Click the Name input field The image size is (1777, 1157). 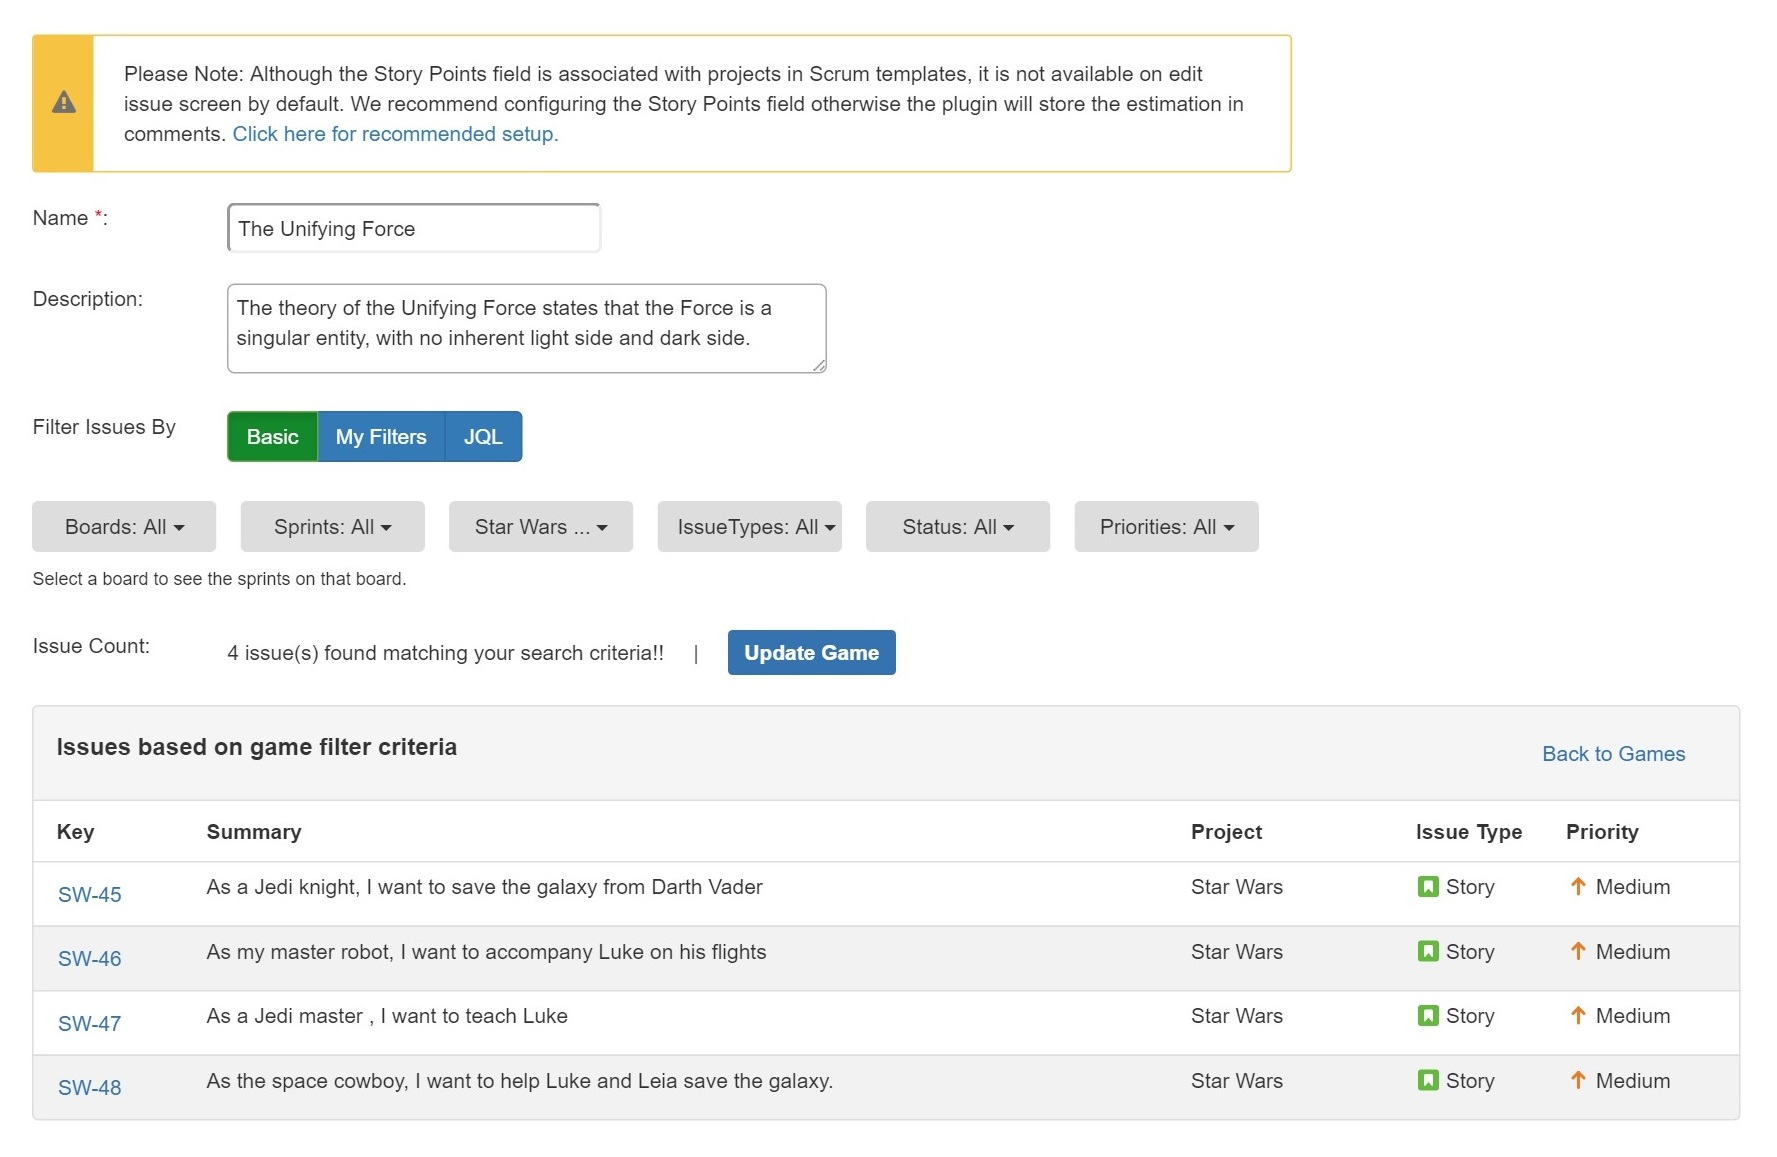click(414, 229)
